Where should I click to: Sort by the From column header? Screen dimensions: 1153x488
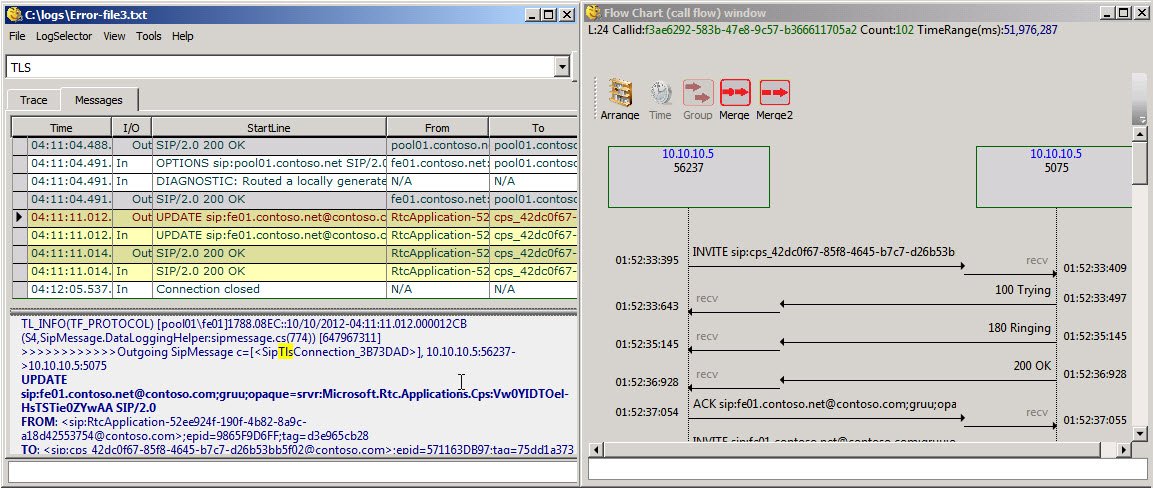pyautogui.click(x=438, y=128)
